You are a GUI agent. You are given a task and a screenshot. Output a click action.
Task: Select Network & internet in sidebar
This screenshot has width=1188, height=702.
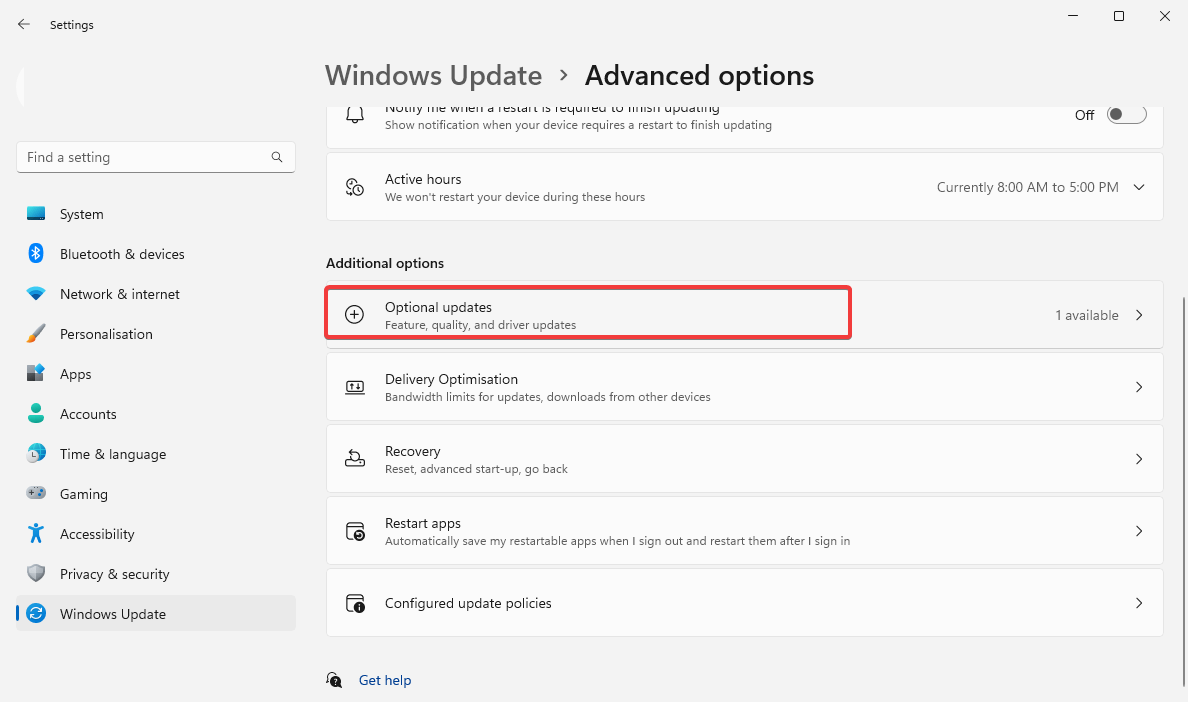pyautogui.click(x=155, y=294)
